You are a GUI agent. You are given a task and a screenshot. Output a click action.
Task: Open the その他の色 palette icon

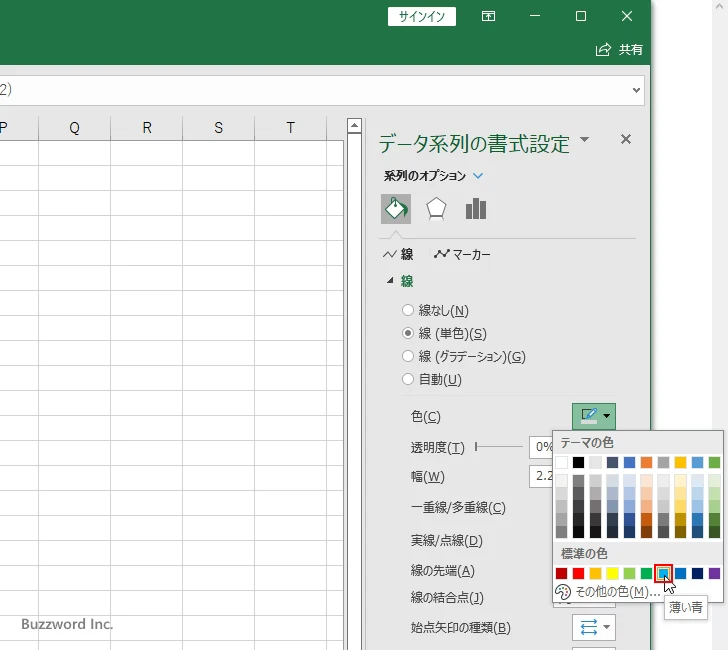[563, 592]
